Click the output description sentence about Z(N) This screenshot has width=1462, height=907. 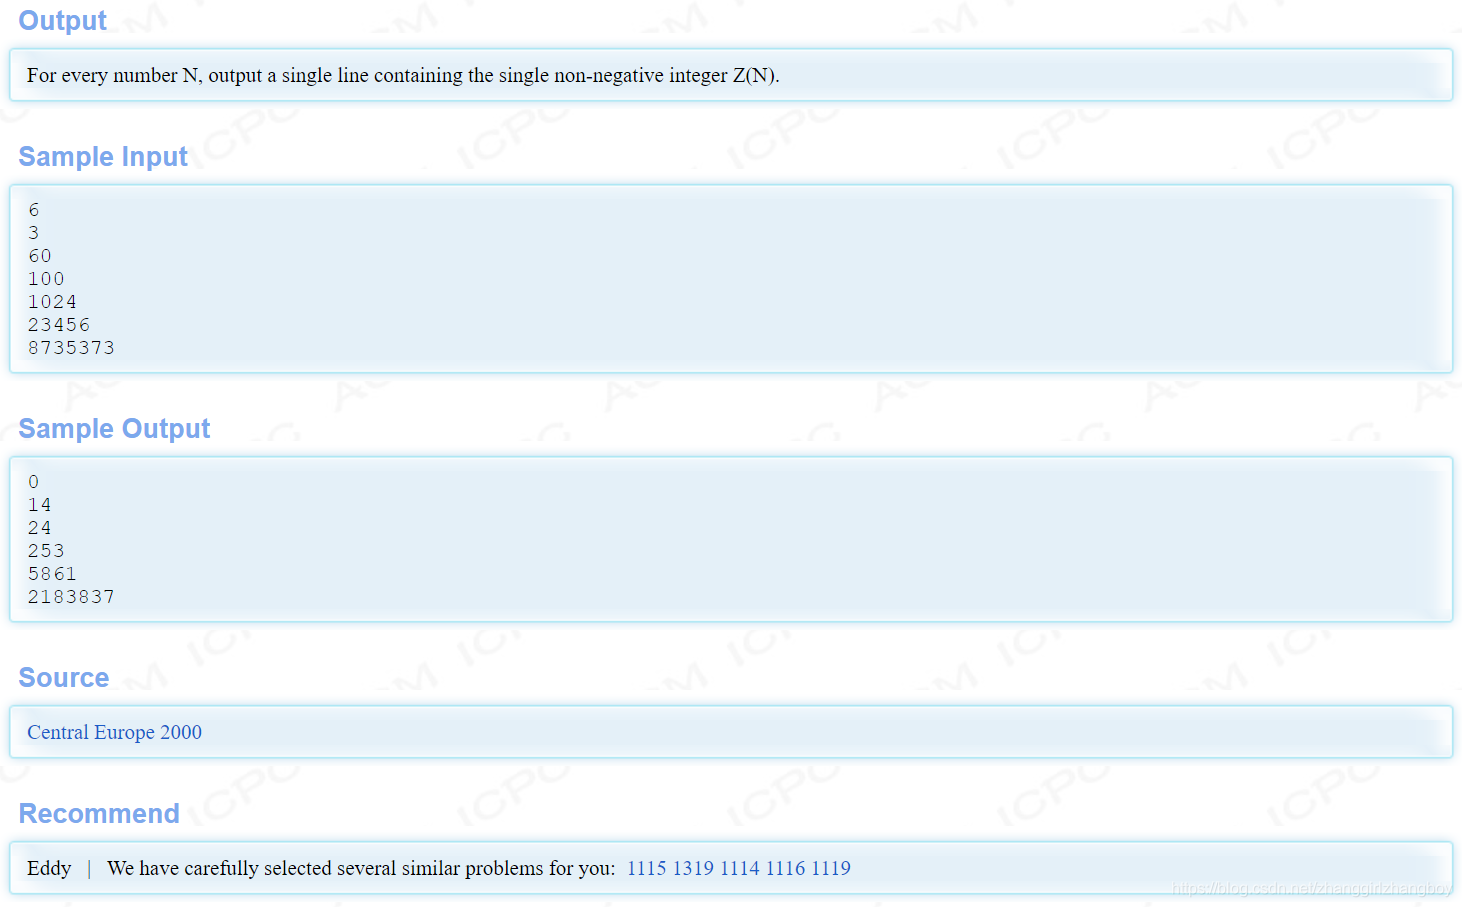(403, 75)
